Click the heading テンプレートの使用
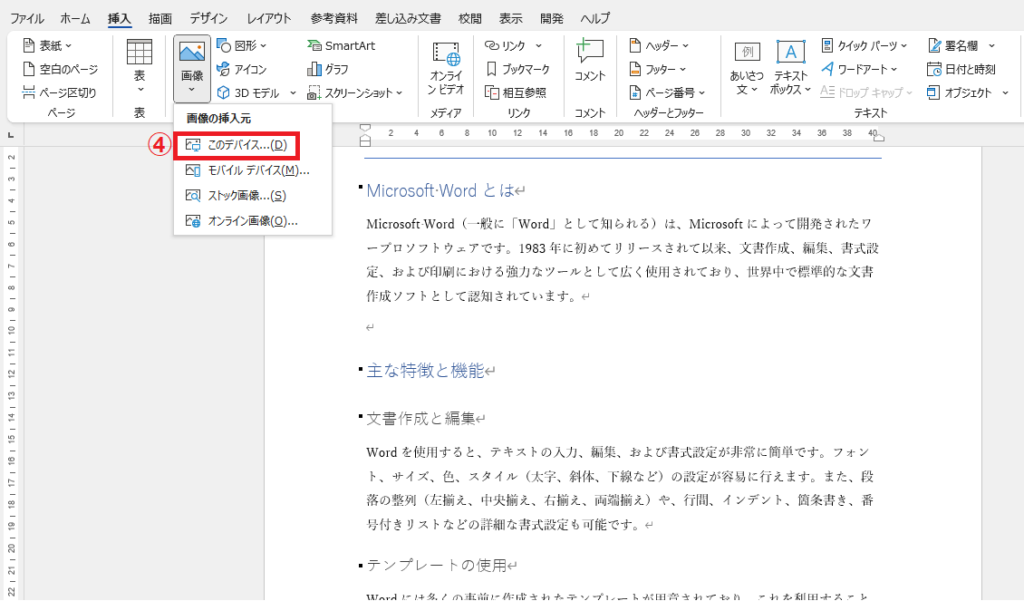Viewport: 1024px width, 601px height. click(x=436, y=565)
